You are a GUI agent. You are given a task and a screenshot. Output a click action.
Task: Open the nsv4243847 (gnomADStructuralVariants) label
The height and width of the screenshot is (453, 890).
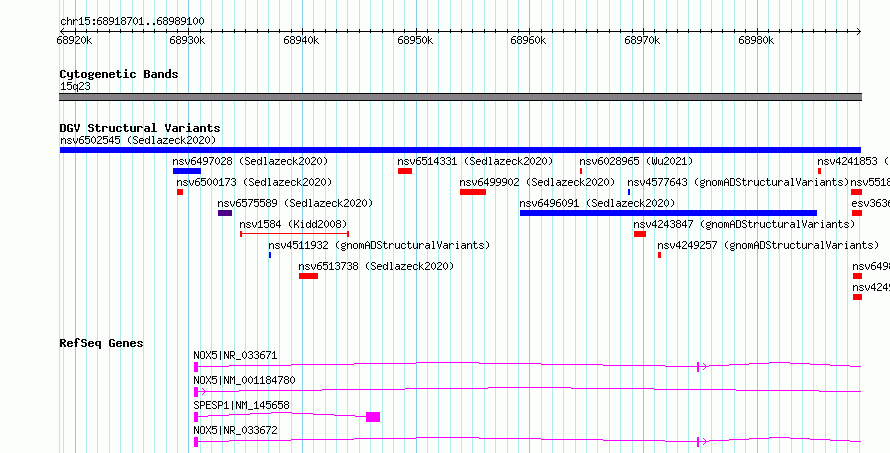click(744, 224)
